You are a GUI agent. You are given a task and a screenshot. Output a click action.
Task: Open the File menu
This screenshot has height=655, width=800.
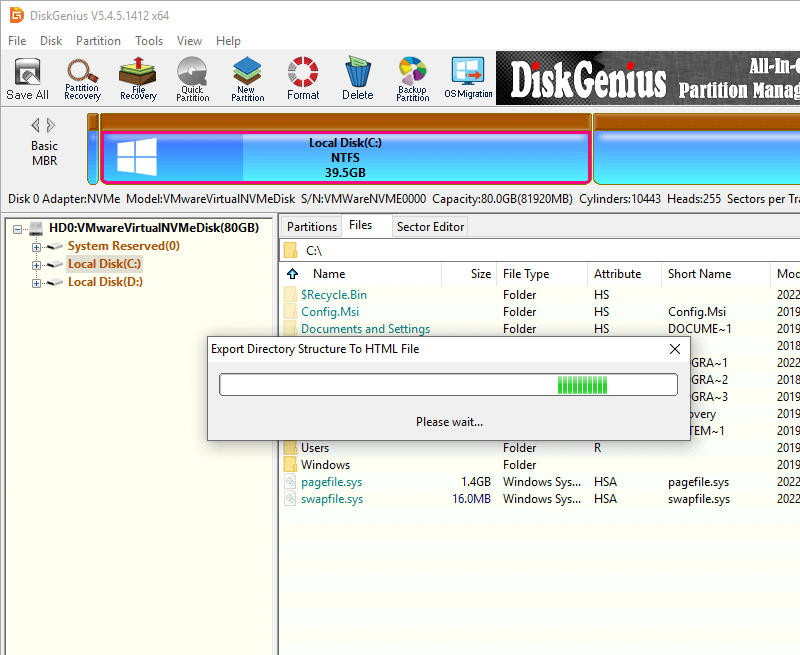point(17,41)
